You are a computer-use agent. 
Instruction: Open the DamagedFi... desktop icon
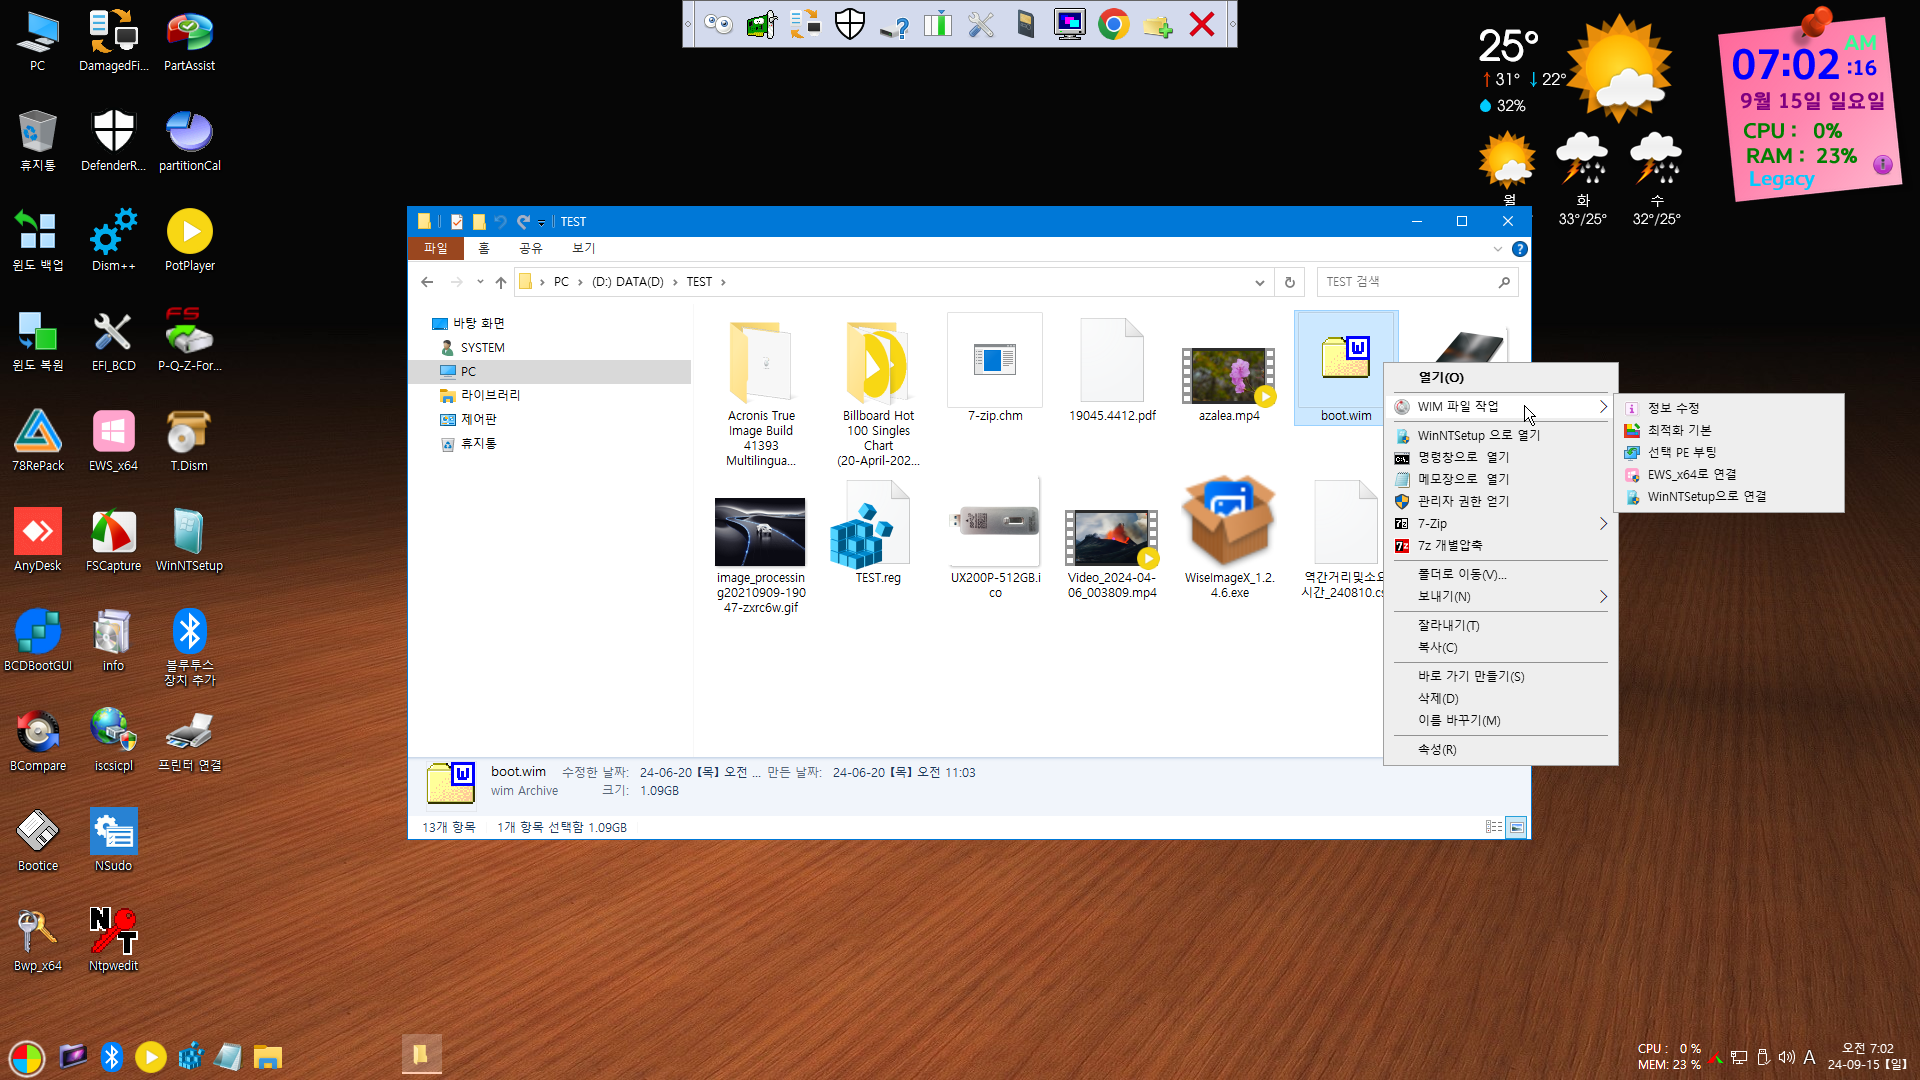pos(113,41)
